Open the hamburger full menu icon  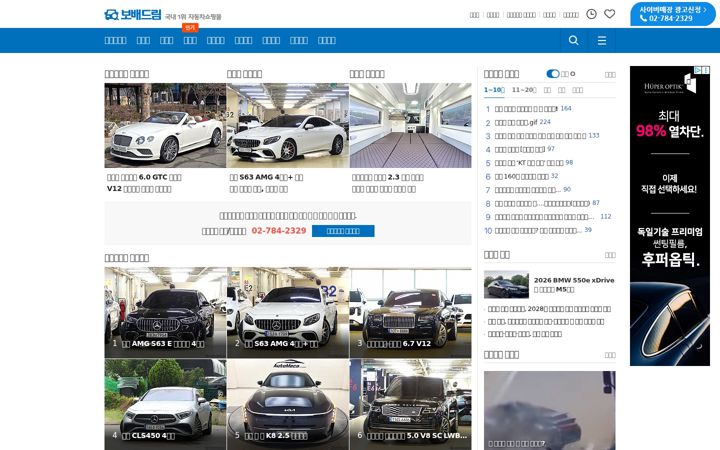(x=602, y=40)
